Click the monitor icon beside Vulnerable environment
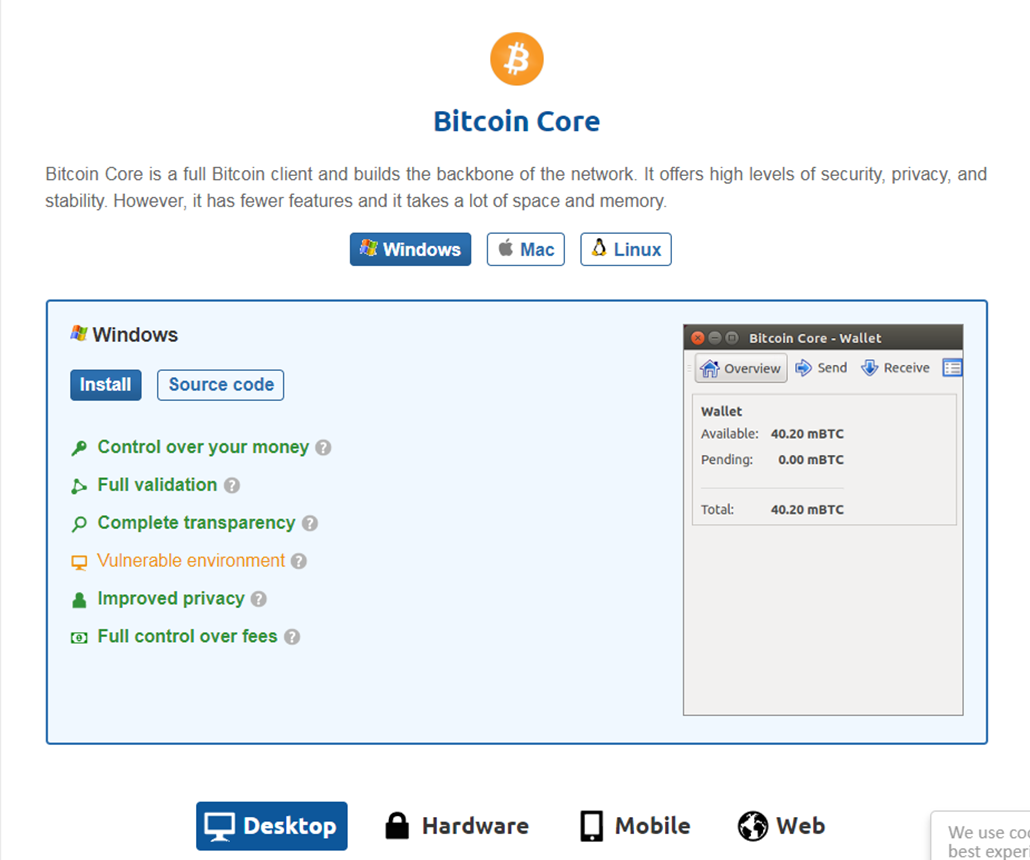The height and width of the screenshot is (860, 1030). pos(79,562)
